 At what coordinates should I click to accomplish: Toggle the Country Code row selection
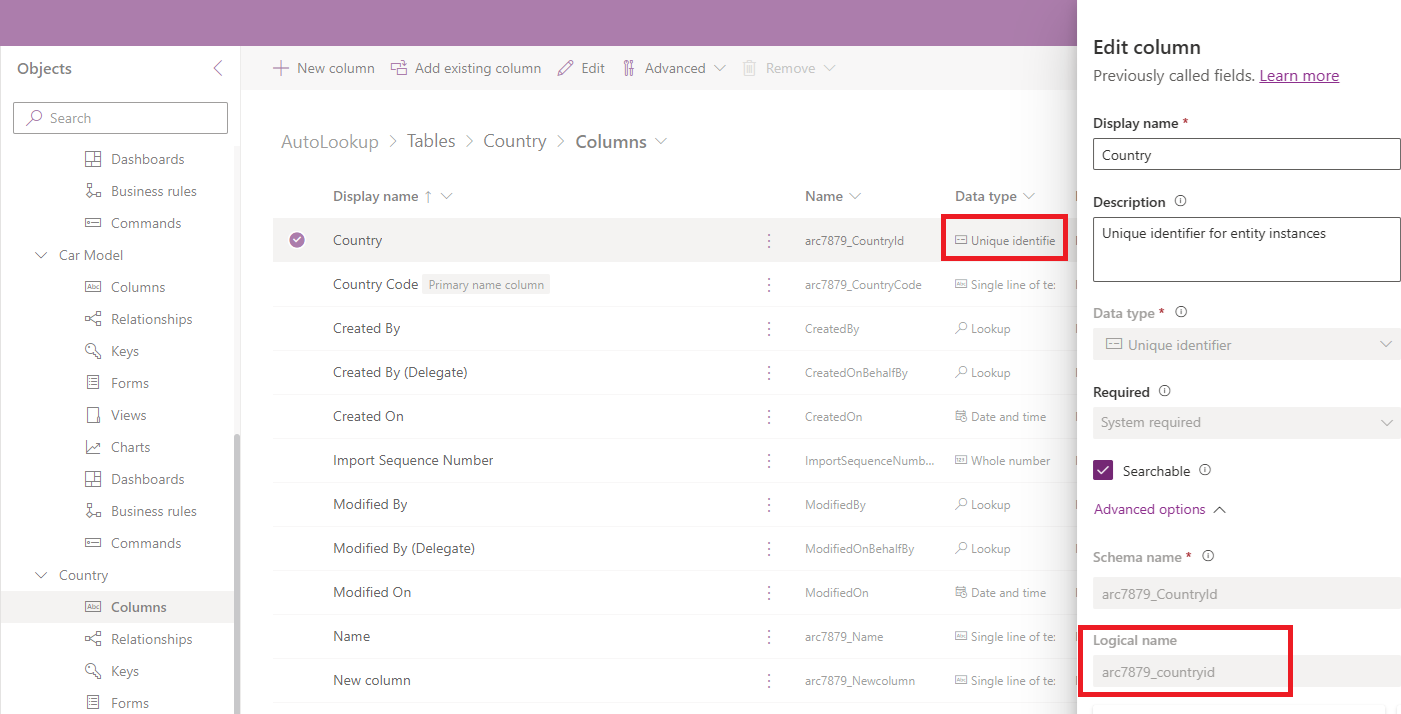point(297,283)
